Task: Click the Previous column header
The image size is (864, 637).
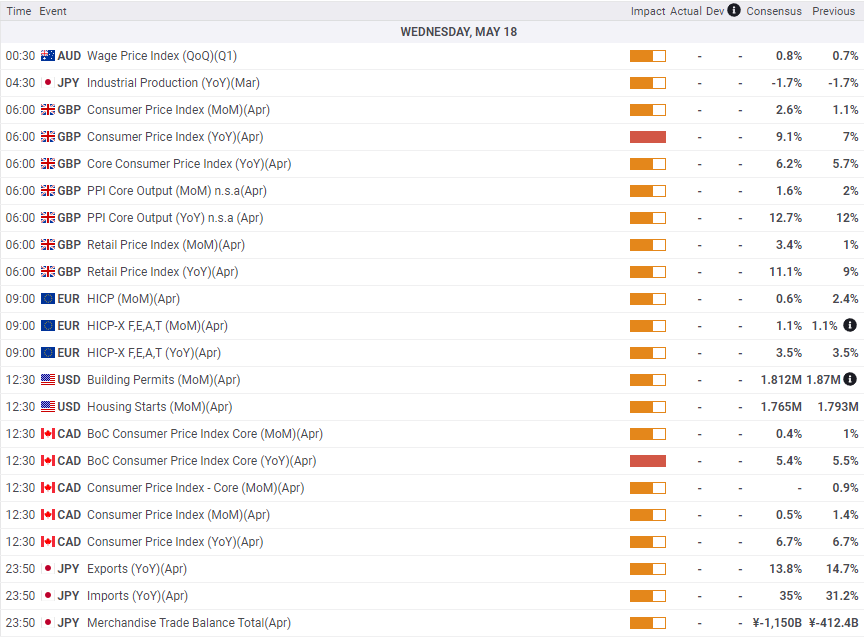Action: pyautogui.click(x=834, y=11)
